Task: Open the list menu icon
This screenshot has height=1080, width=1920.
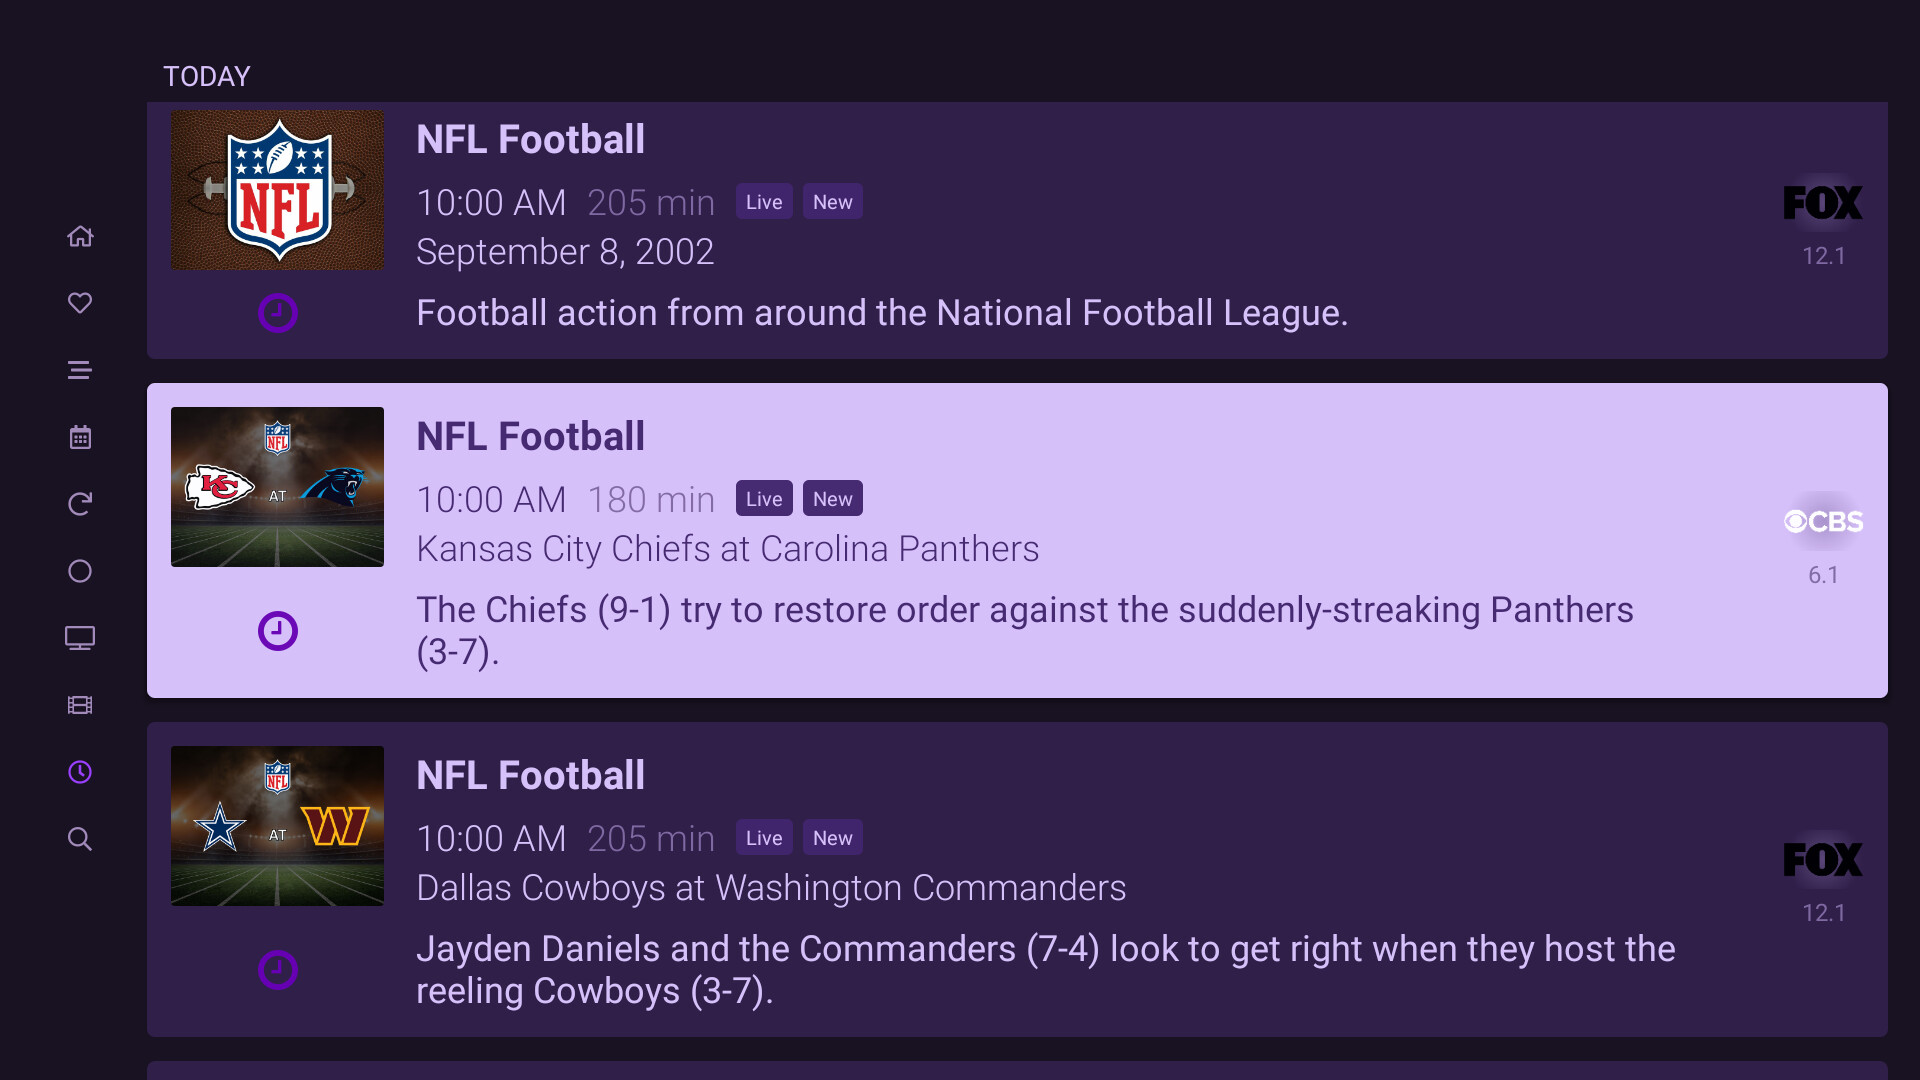Action: (80, 370)
